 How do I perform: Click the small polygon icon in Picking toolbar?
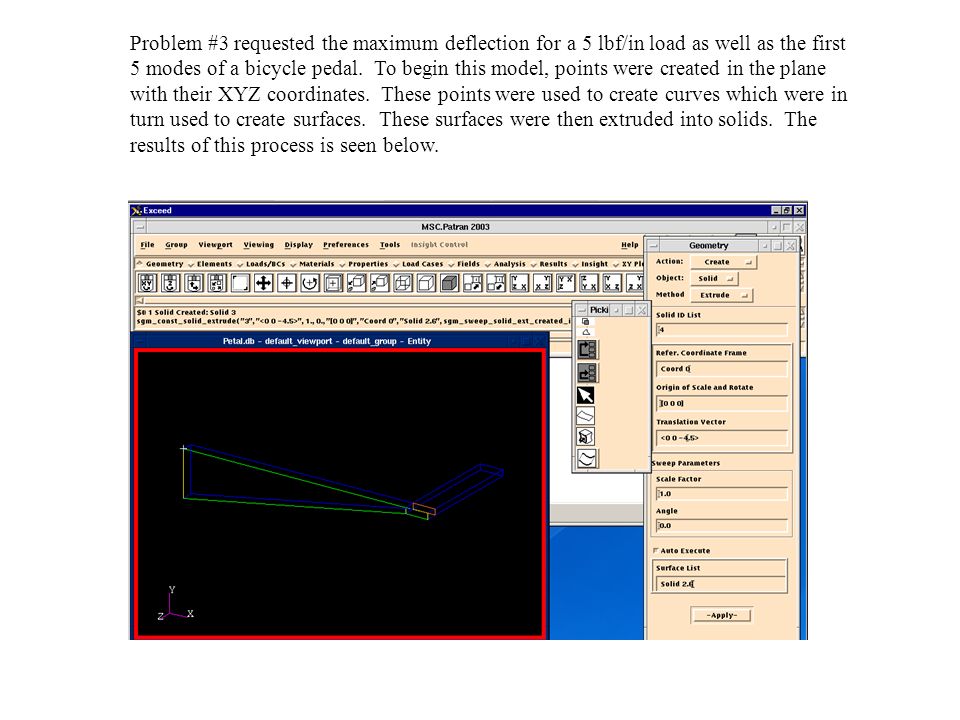[x=586, y=332]
